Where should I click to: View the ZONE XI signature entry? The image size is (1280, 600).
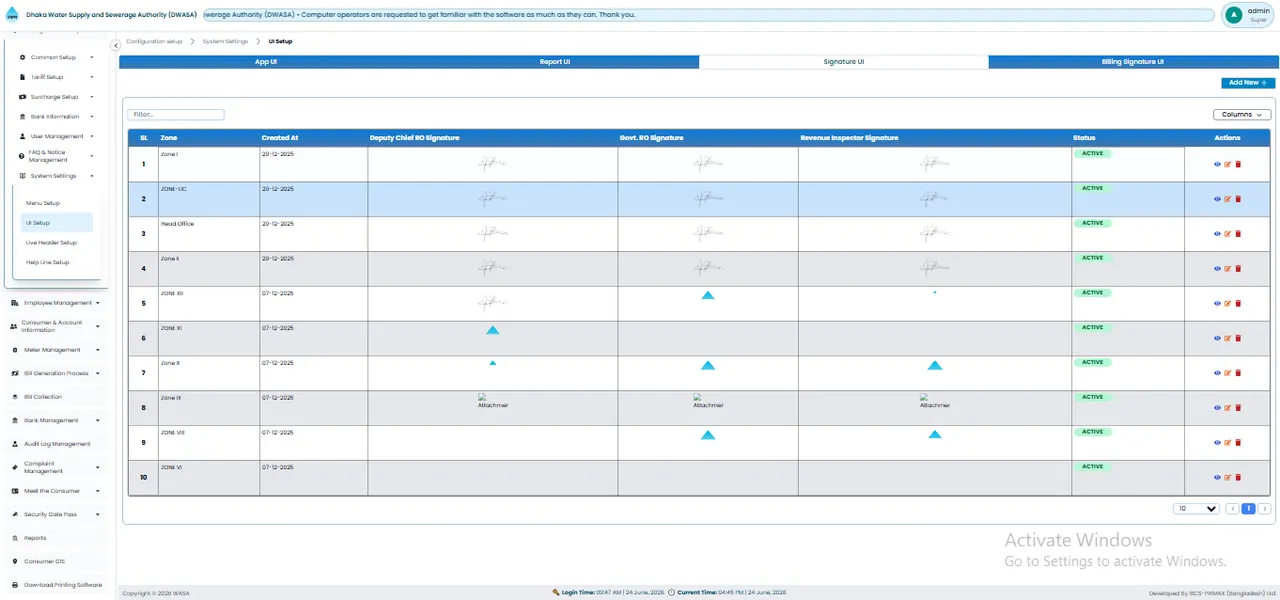pyautogui.click(x=1217, y=338)
